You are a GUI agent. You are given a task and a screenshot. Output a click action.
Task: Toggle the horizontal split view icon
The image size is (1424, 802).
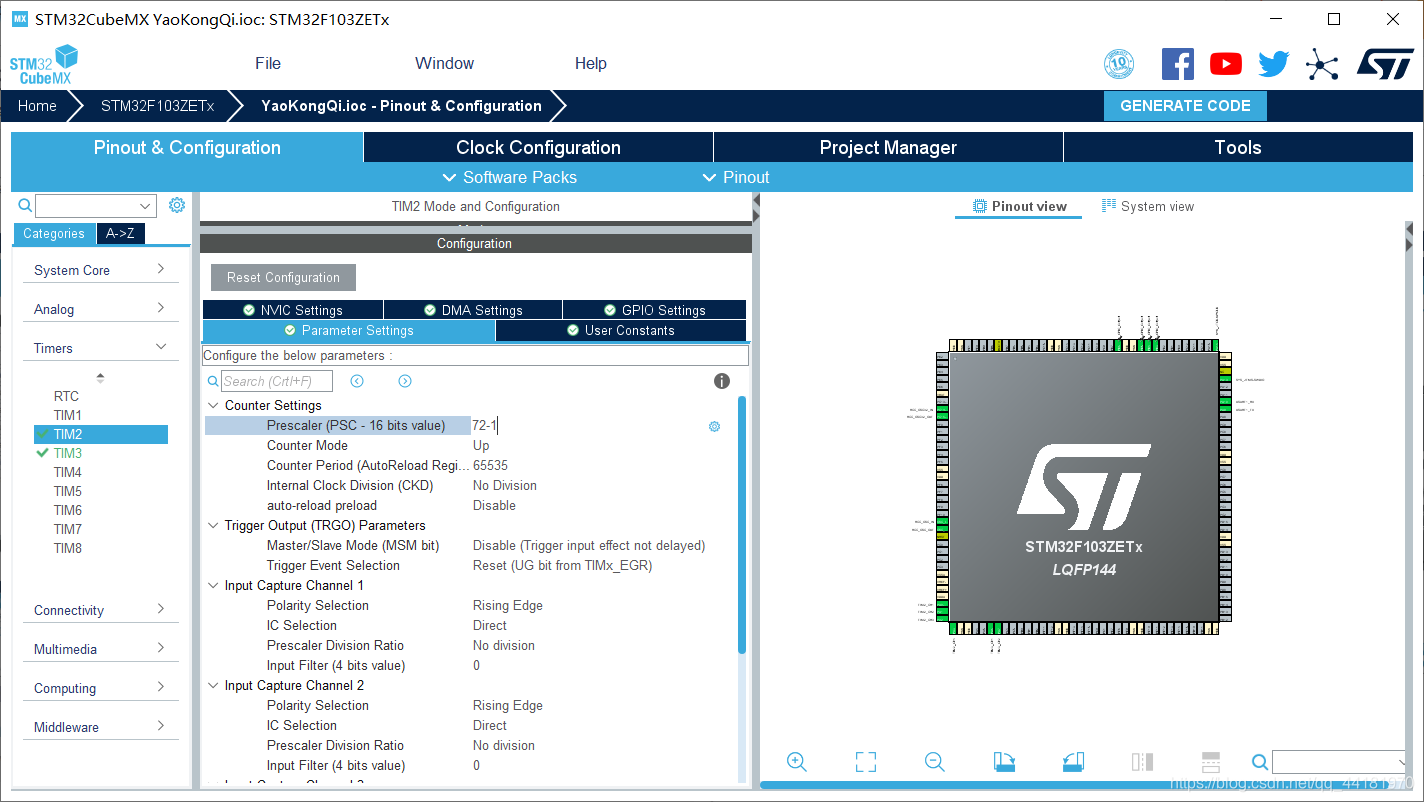pyautogui.click(x=1210, y=762)
